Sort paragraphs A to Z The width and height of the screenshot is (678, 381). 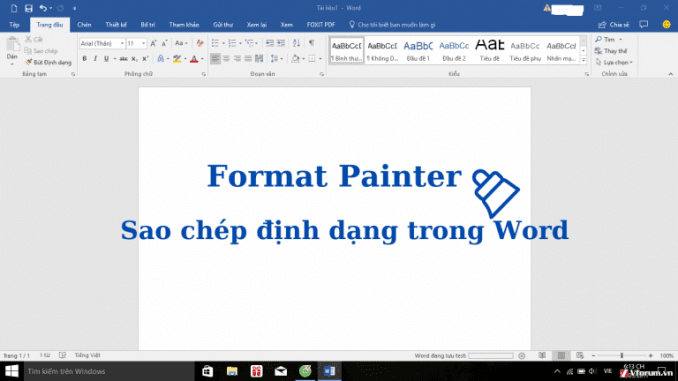296,43
